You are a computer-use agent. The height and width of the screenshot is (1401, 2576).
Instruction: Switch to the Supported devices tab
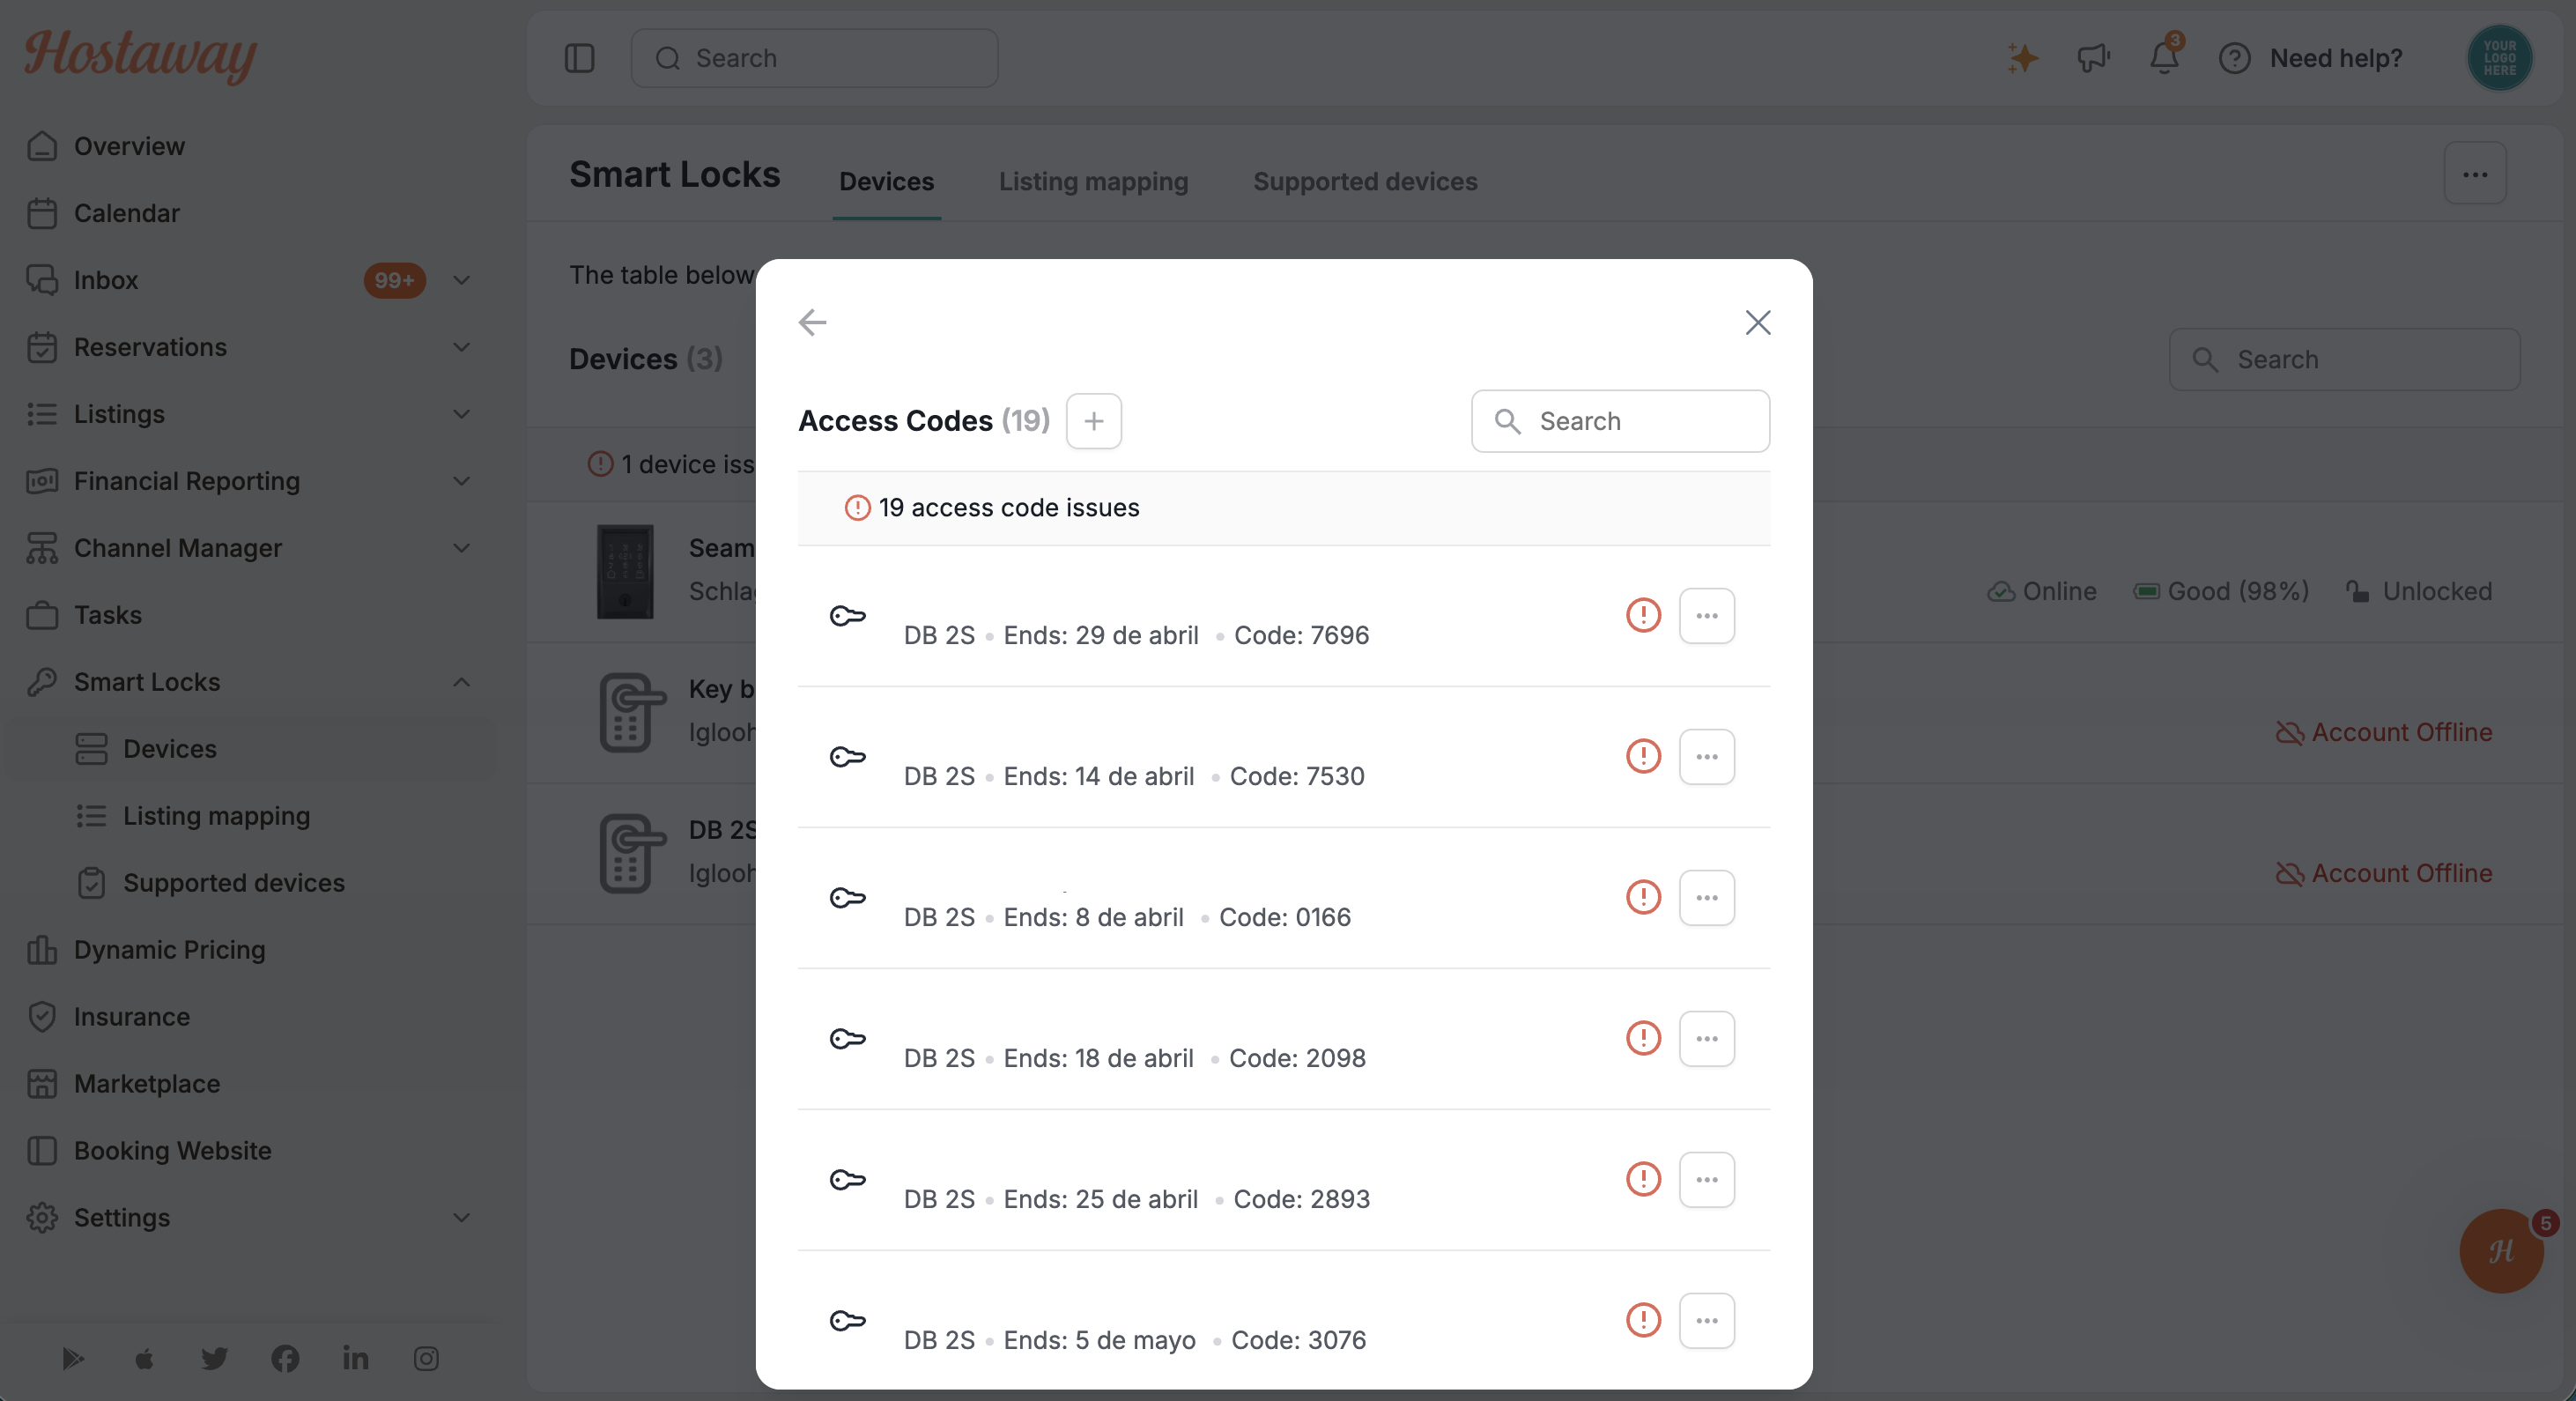pos(1365,181)
